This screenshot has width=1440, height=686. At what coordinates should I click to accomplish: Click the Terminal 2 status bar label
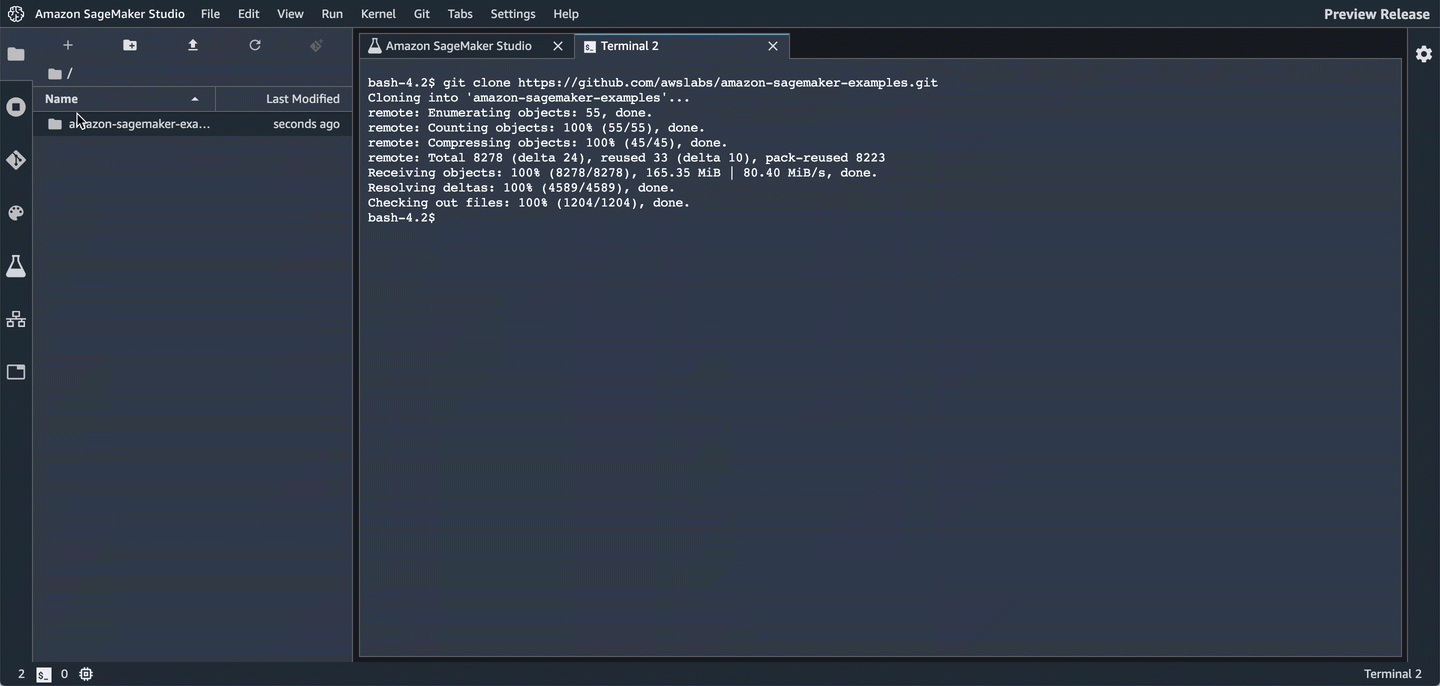[x=1393, y=674]
